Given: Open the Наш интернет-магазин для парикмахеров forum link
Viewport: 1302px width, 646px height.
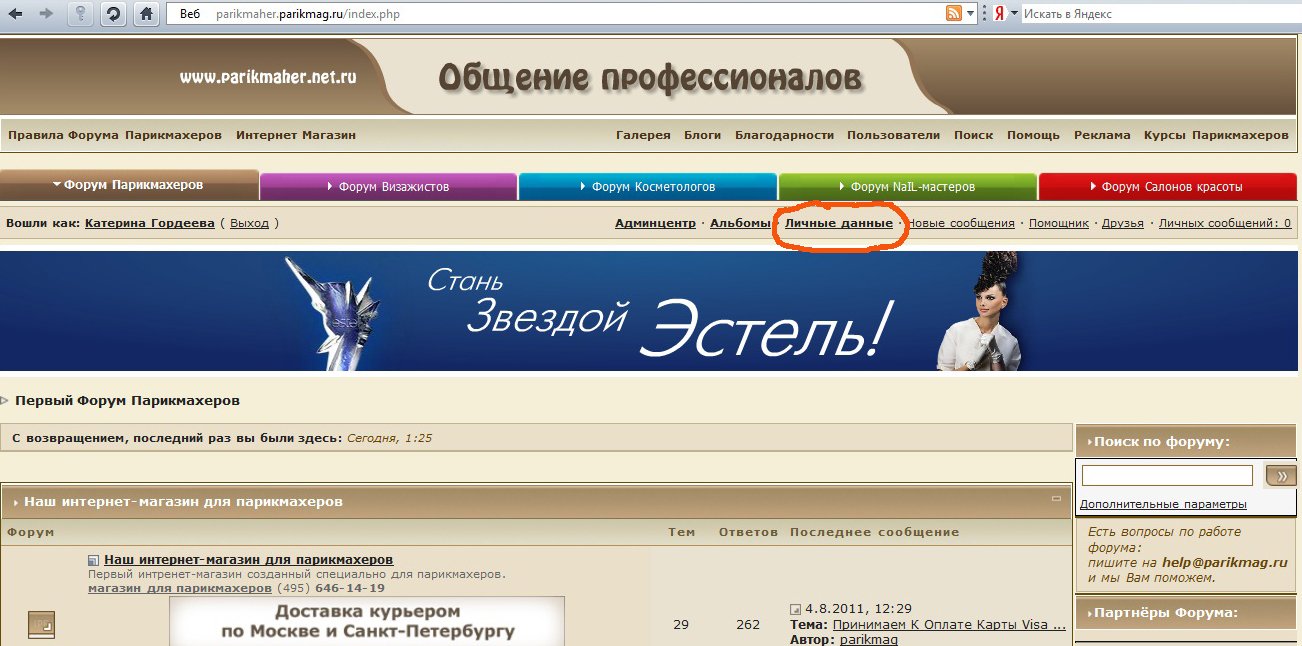Looking at the screenshot, I should (249, 559).
